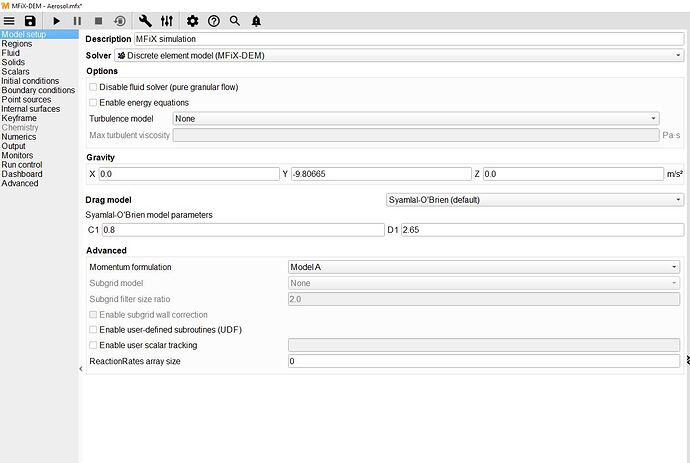Collapse the navigation pane arrow
Image resolution: width=690 pixels, height=463 pixels.
[x=81, y=369]
